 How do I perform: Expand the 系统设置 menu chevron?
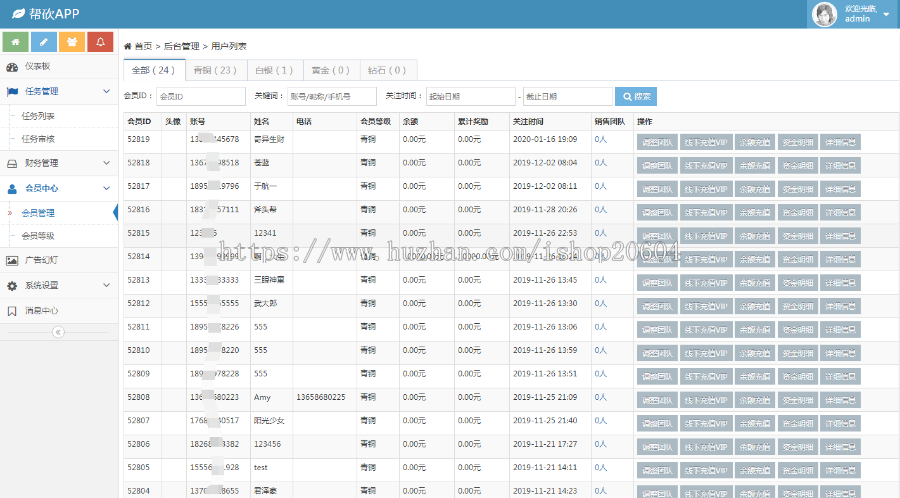[106, 285]
